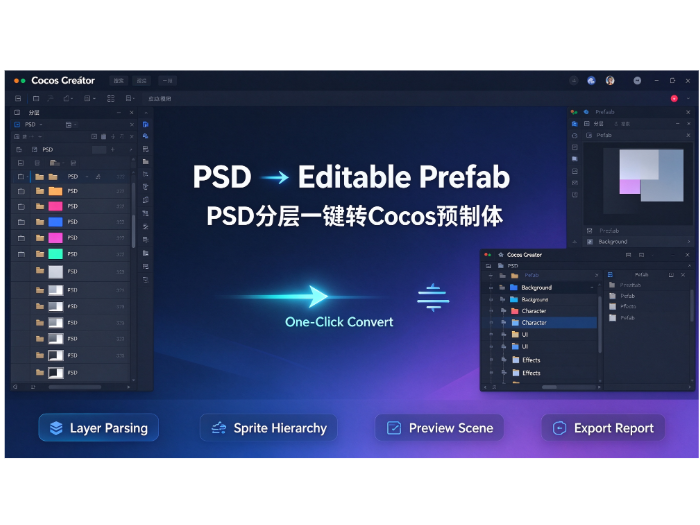Toggle the Prefab checkbox below the preview
The height and width of the screenshot is (525, 700).
[589, 231]
